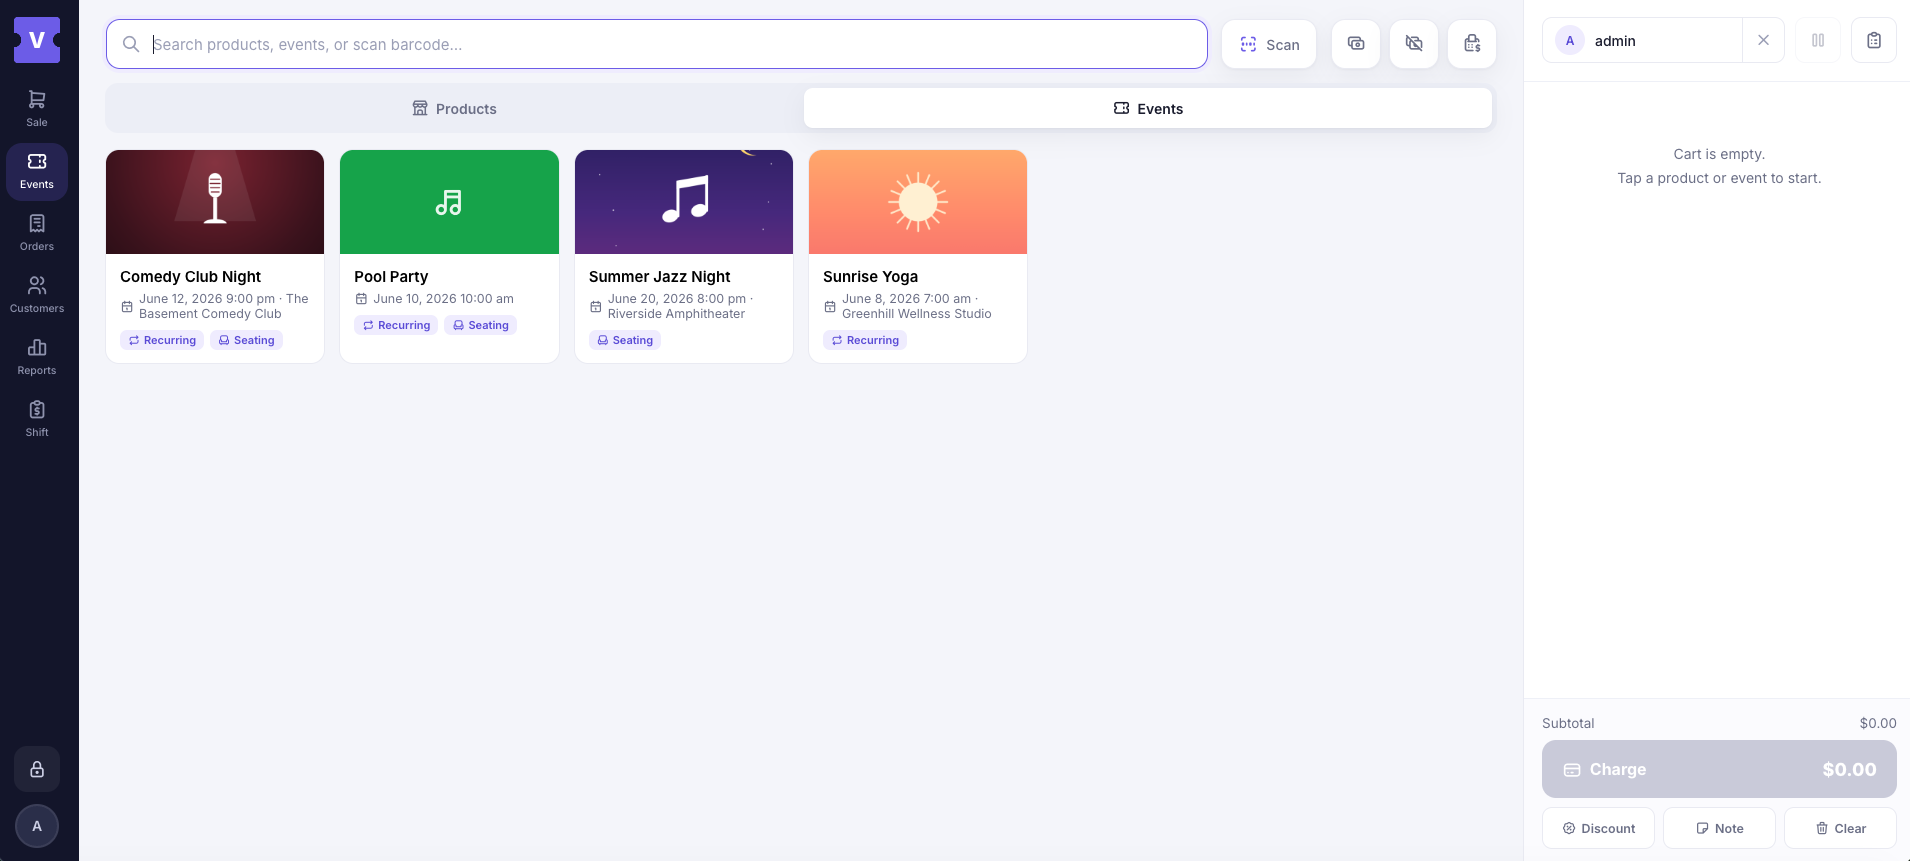Click the Comedy Club Night title

[x=190, y=276]
